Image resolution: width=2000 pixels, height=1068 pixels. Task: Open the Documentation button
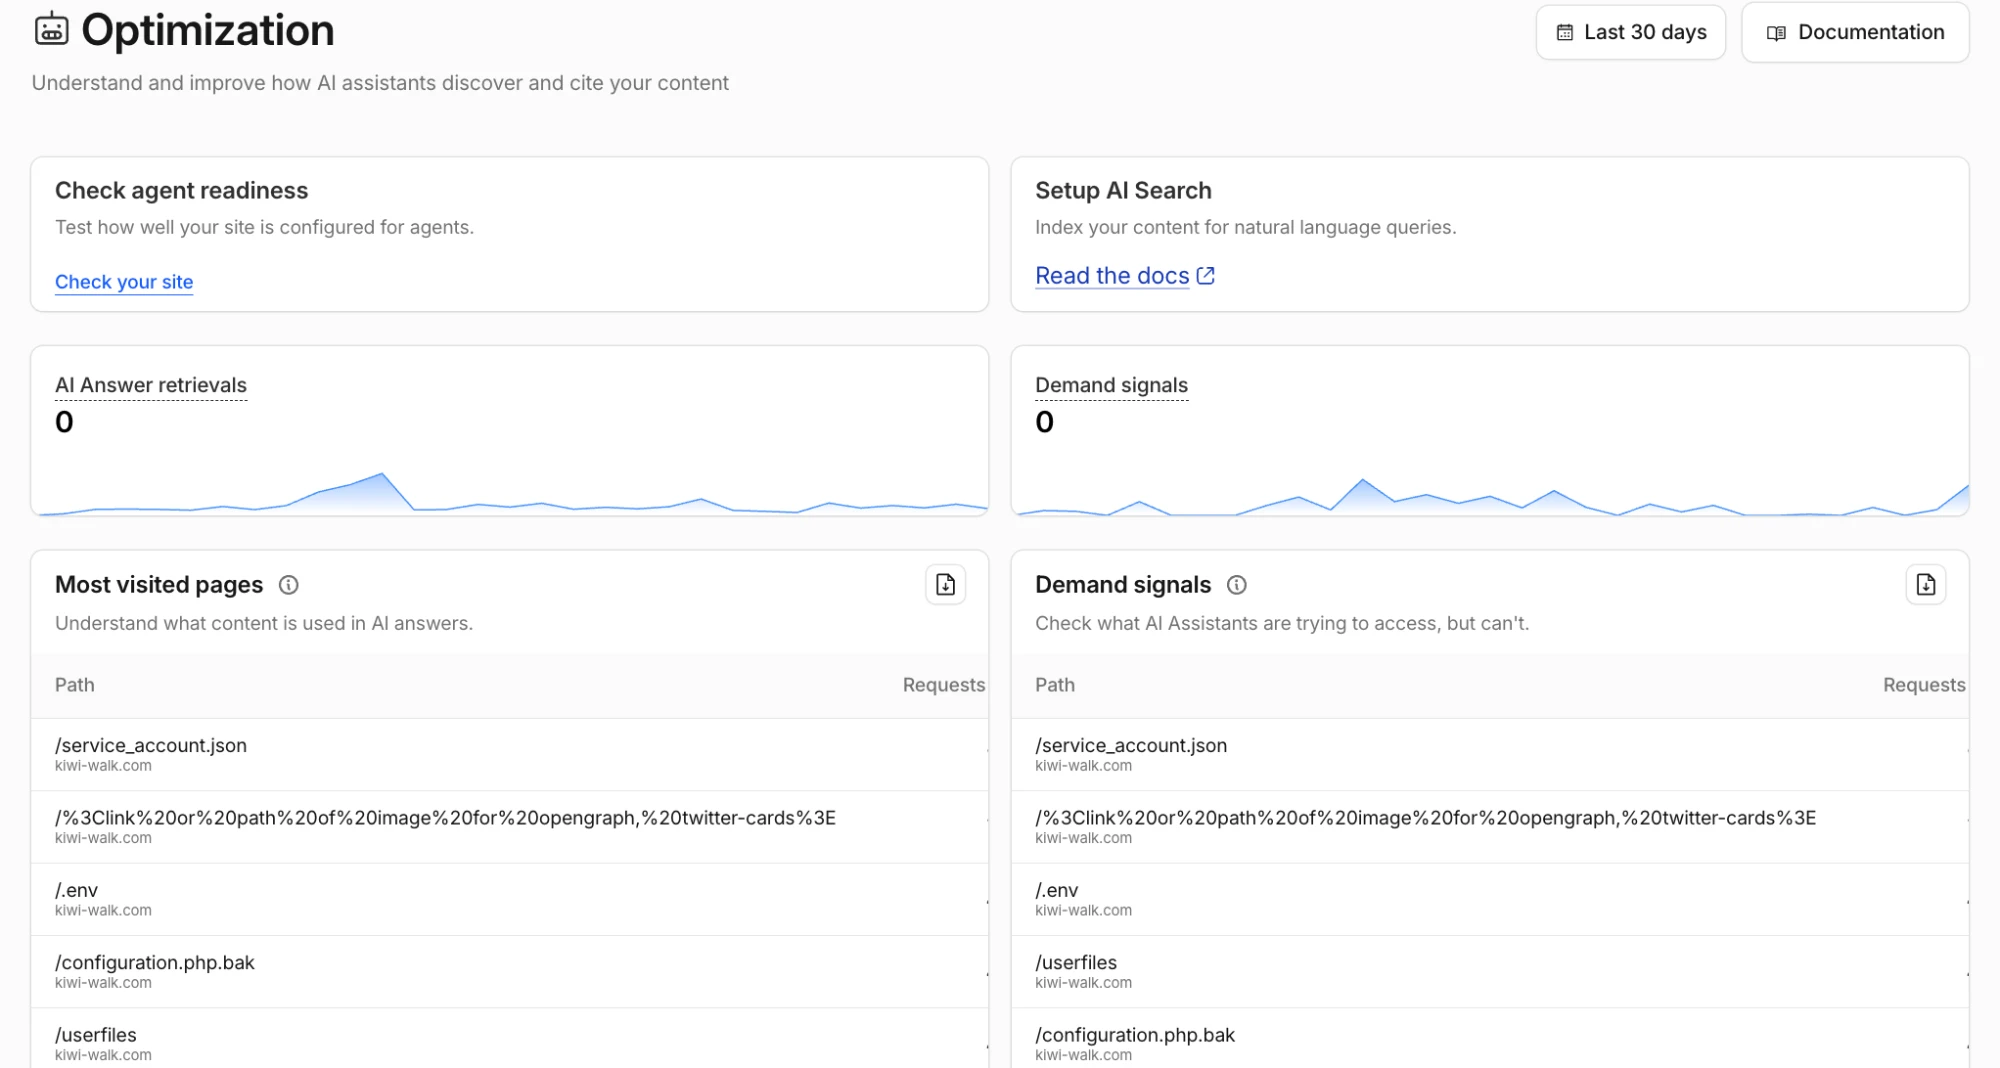[1855, 32]
